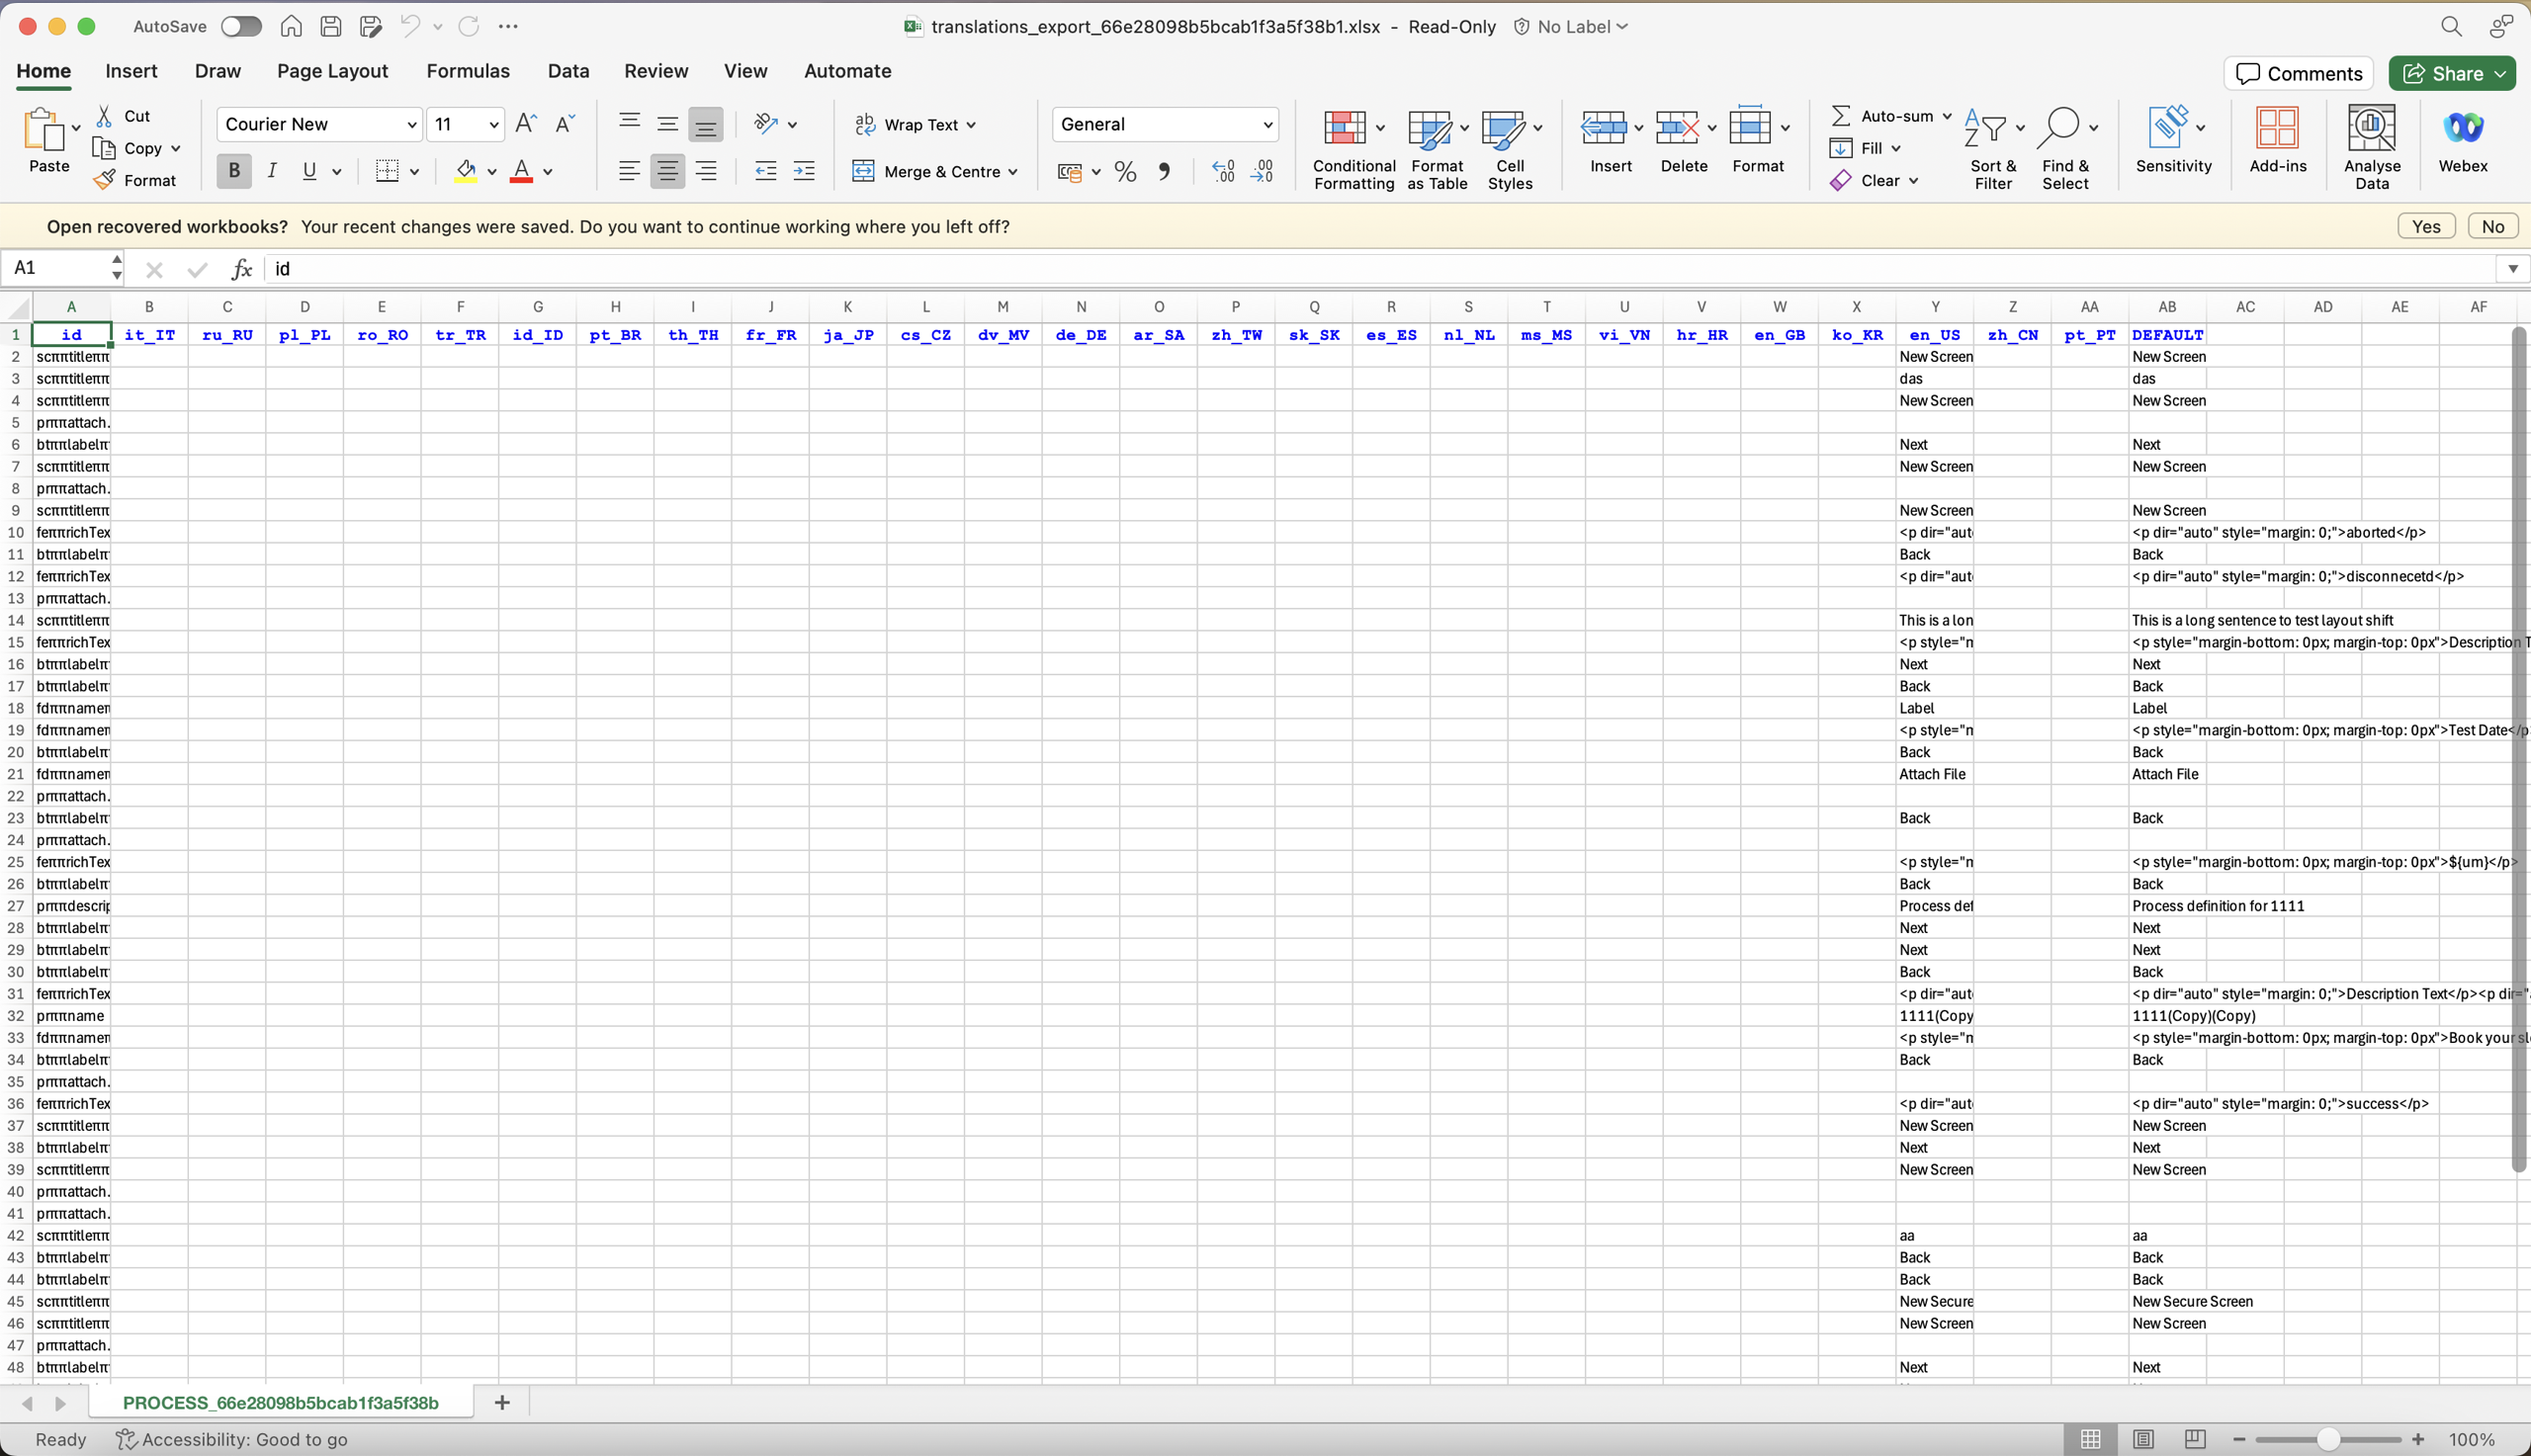Toggle Italic formatting

(272, 172)
